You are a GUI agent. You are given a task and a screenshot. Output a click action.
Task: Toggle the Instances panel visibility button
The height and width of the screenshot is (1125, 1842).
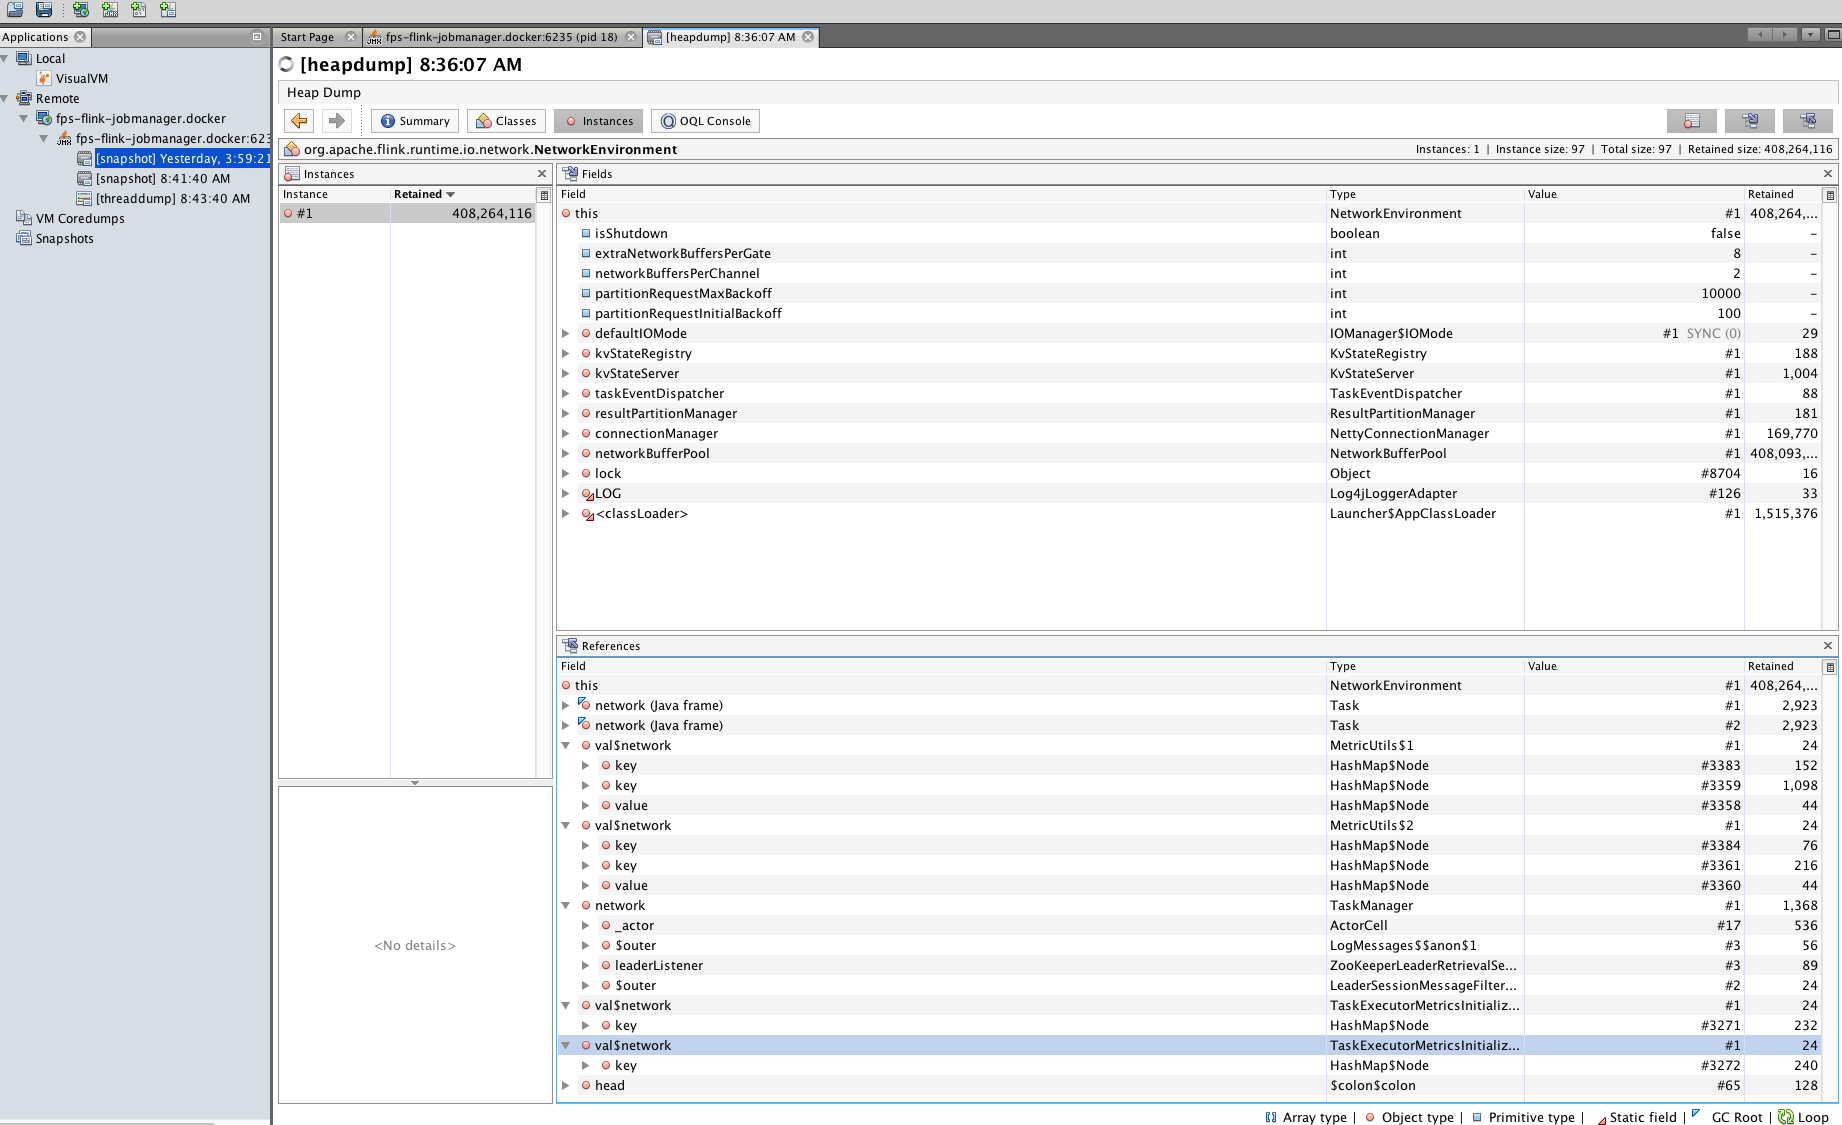click(x=1691, y=121)
